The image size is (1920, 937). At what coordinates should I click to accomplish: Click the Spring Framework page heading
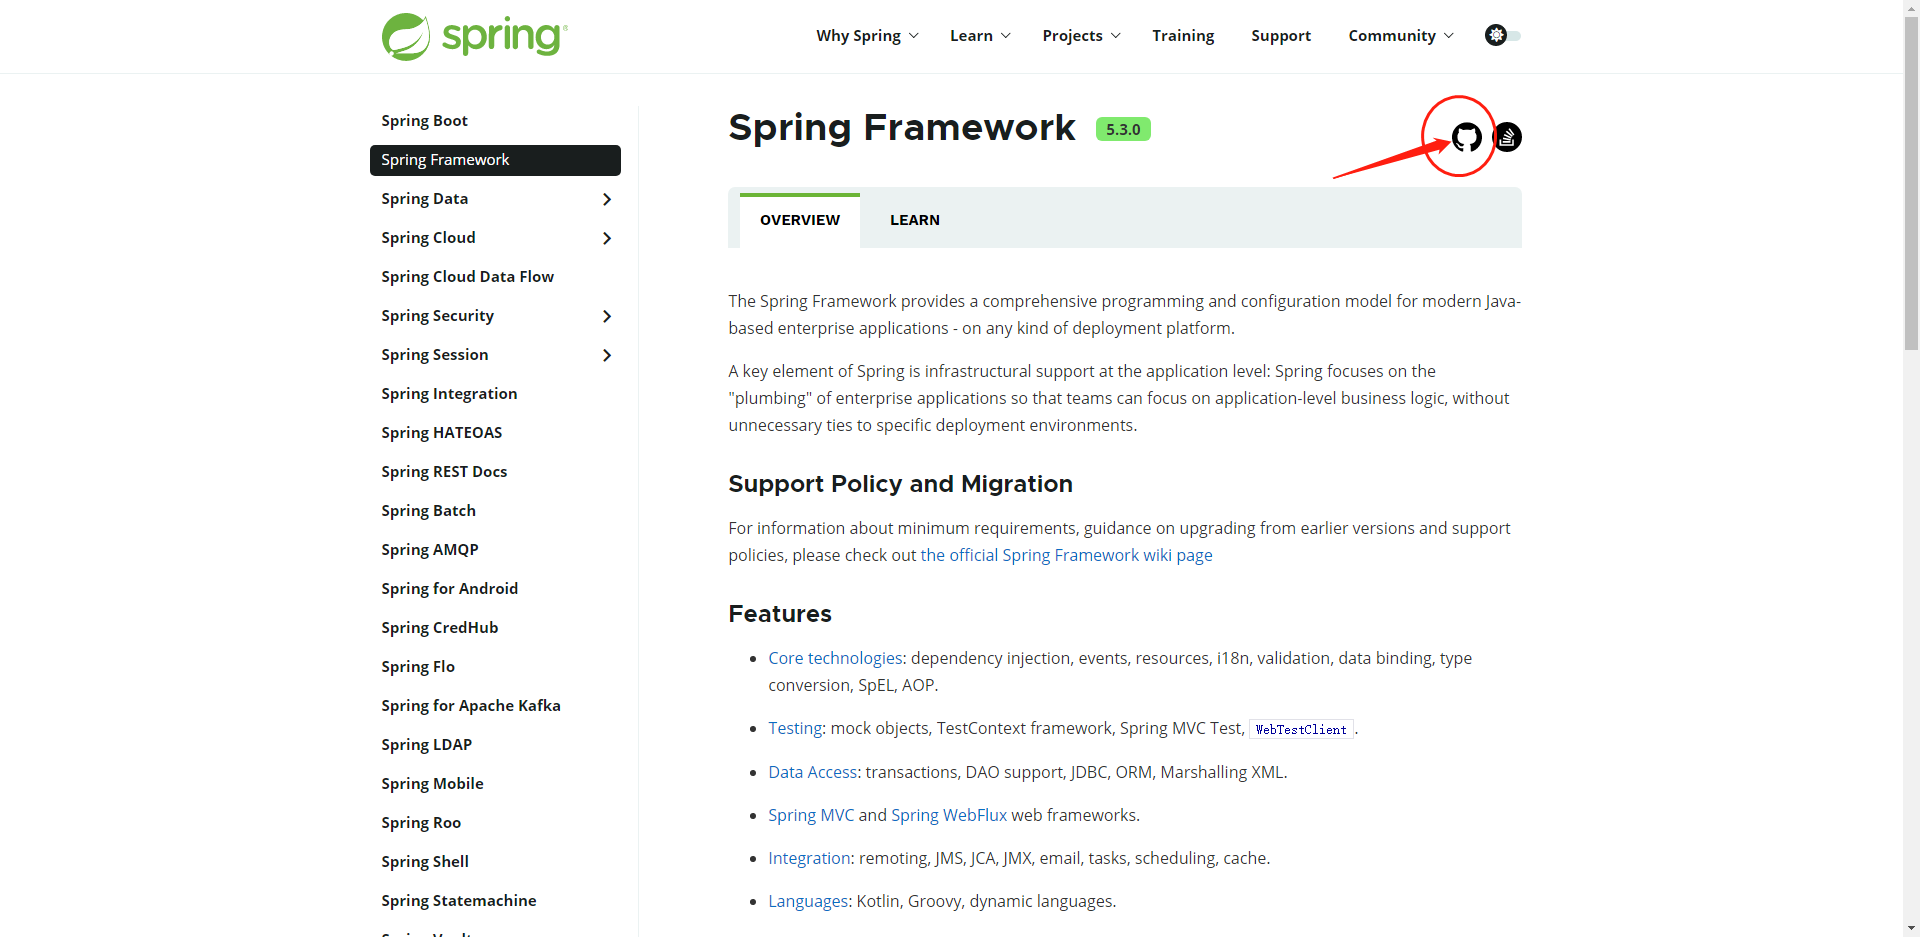pyautogui.click(x=901, y=128)
